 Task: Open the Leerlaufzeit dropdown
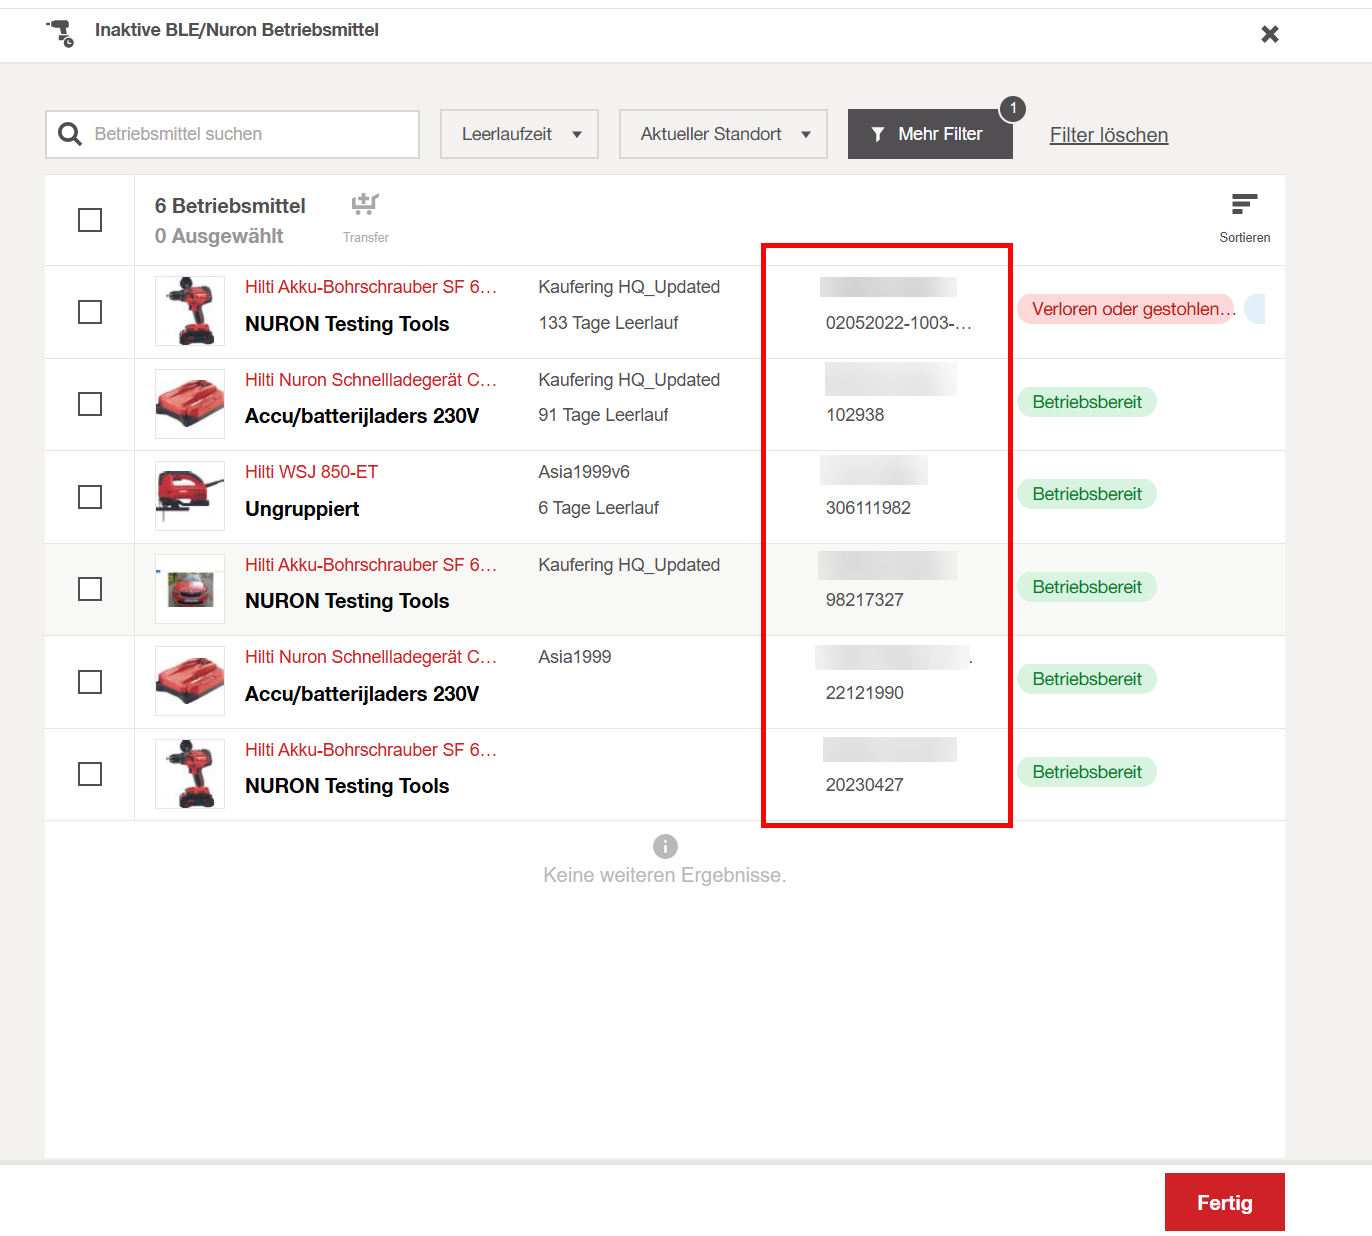[519, 134]
